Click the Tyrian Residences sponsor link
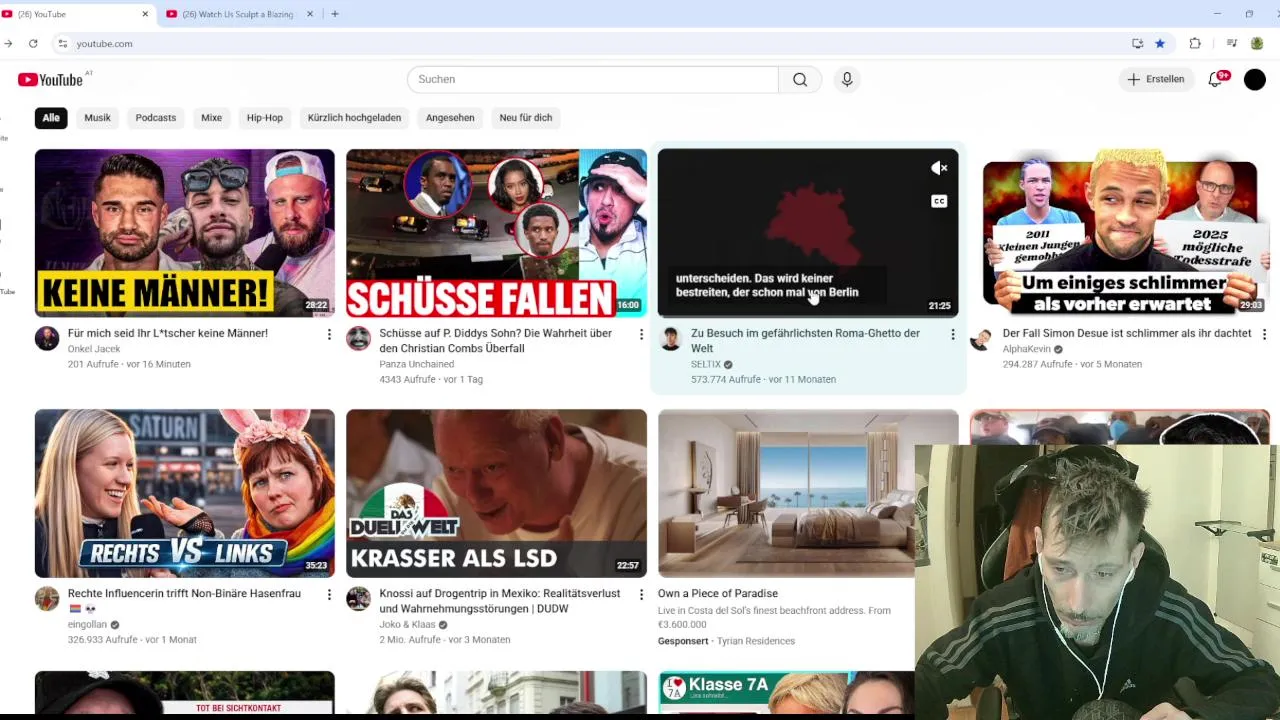Viewport: 1280px width, 720px height. (x=757, y=641)
